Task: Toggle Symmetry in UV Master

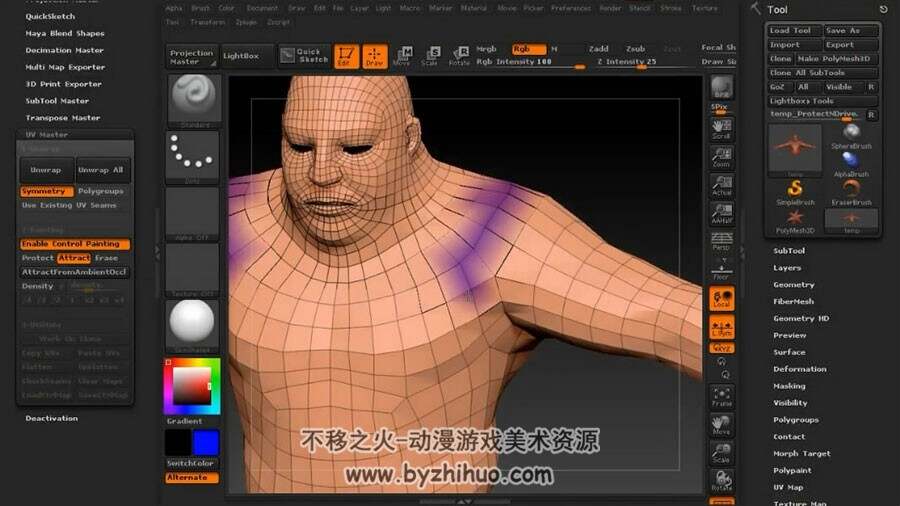Action: coord(46,191)
